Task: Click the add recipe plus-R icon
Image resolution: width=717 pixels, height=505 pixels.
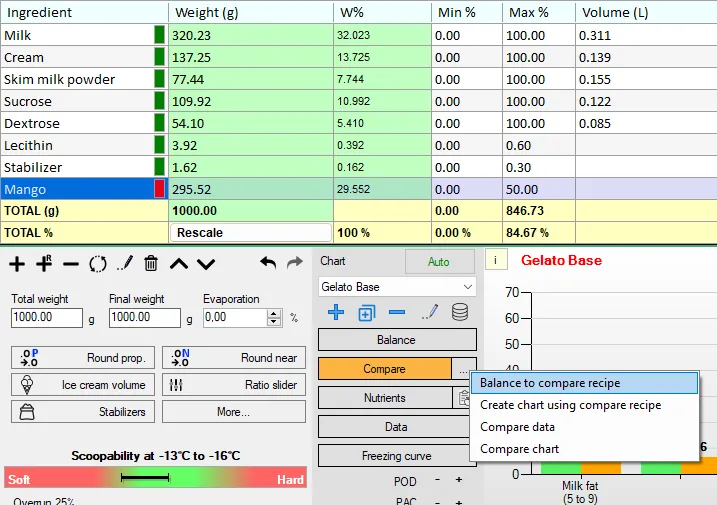Action: click(44, 263)
